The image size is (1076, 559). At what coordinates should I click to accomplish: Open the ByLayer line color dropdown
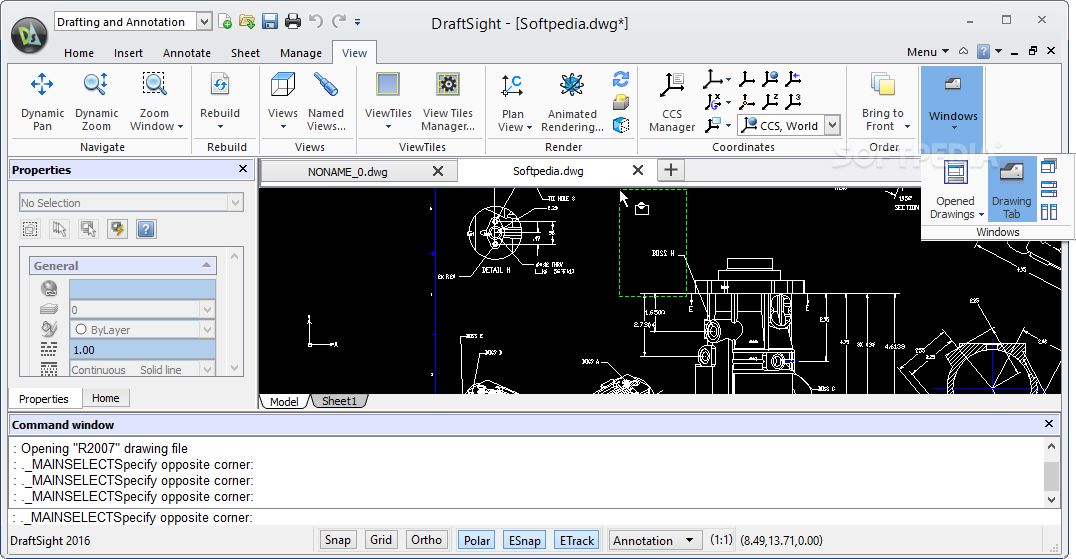point(207,330)
